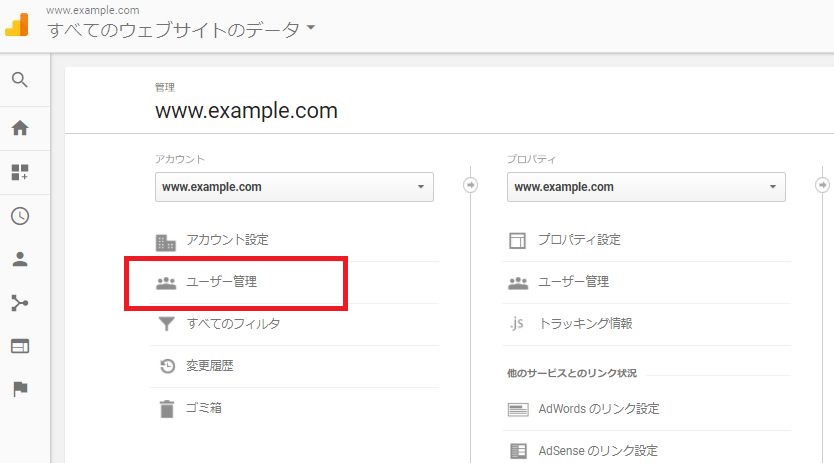Click the trash can icon for ゴミ箱
This screenshot has height=463, width=834.
(167, 409)
